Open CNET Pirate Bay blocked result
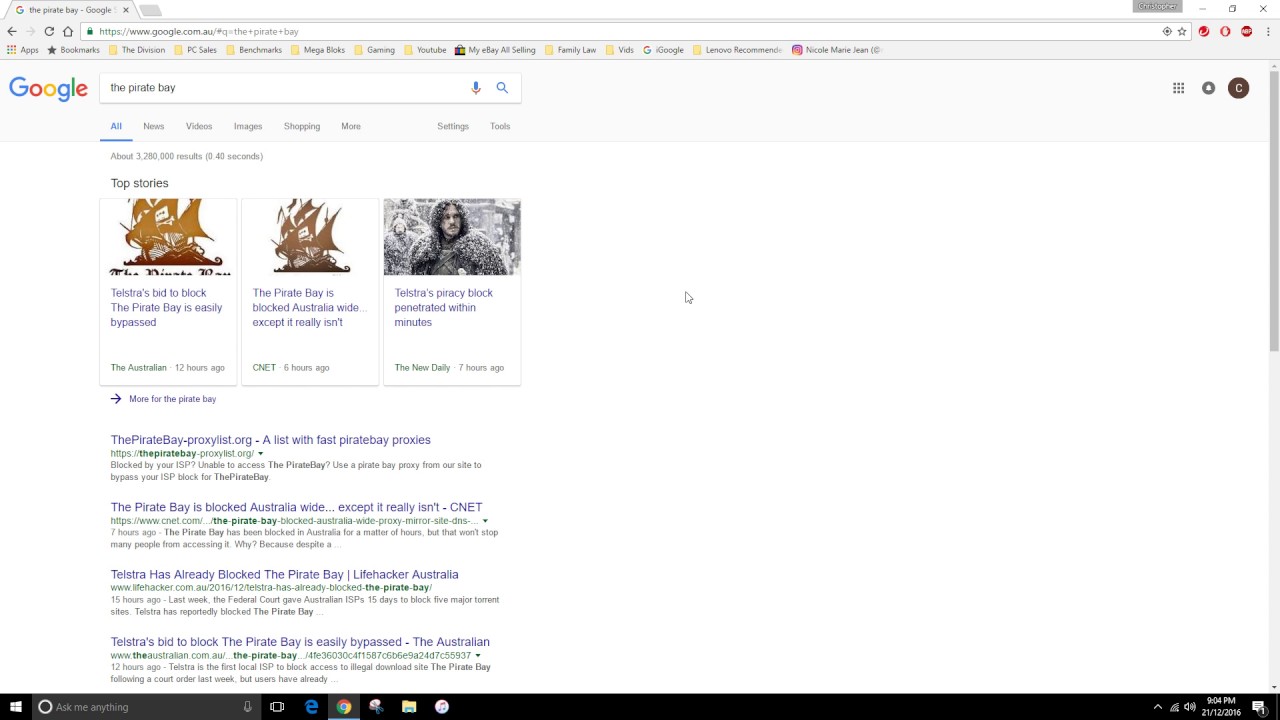The image size is (1280, 720). (x=296, y=507)
